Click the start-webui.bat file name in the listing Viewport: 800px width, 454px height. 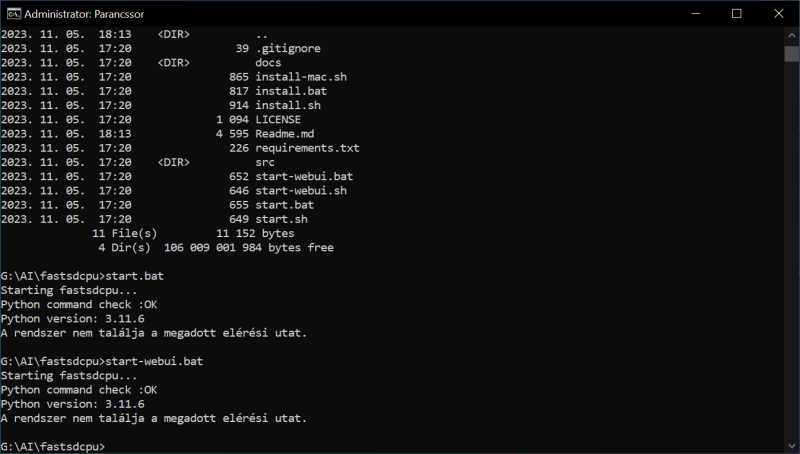click(304, 176)
